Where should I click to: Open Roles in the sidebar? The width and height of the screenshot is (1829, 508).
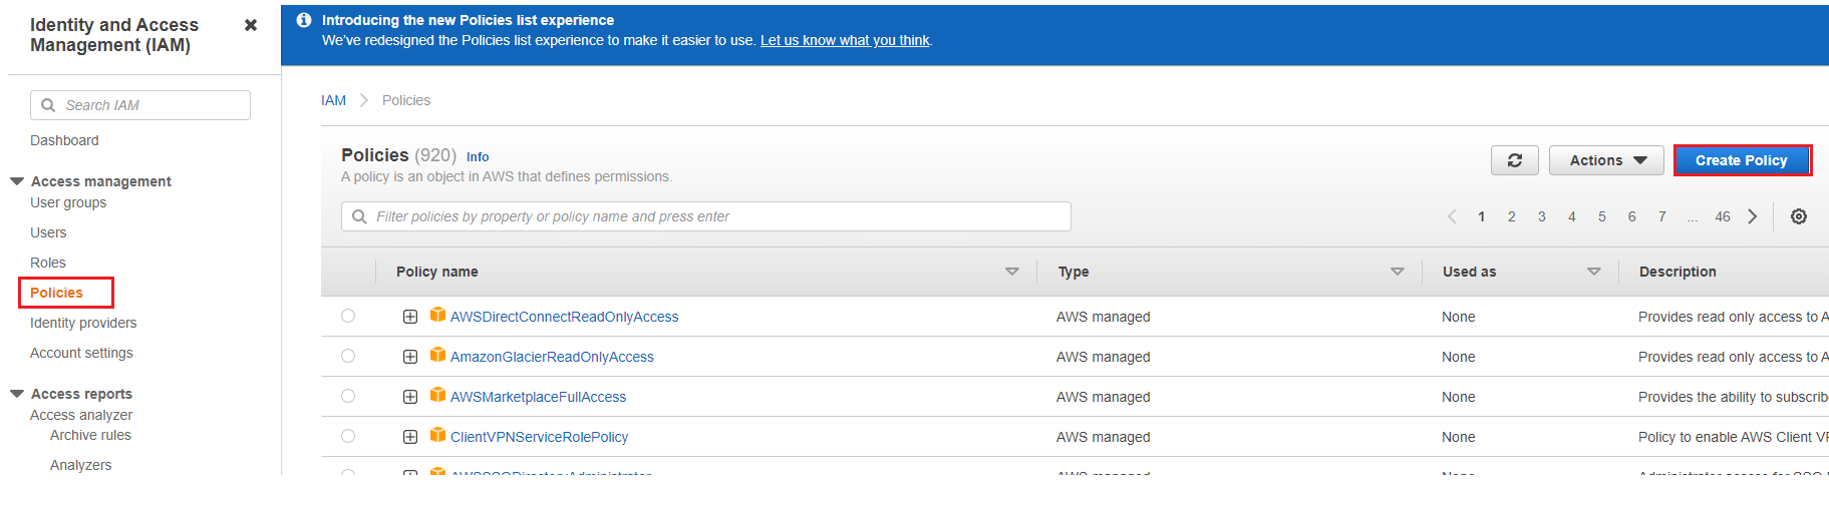click(48, 263)
